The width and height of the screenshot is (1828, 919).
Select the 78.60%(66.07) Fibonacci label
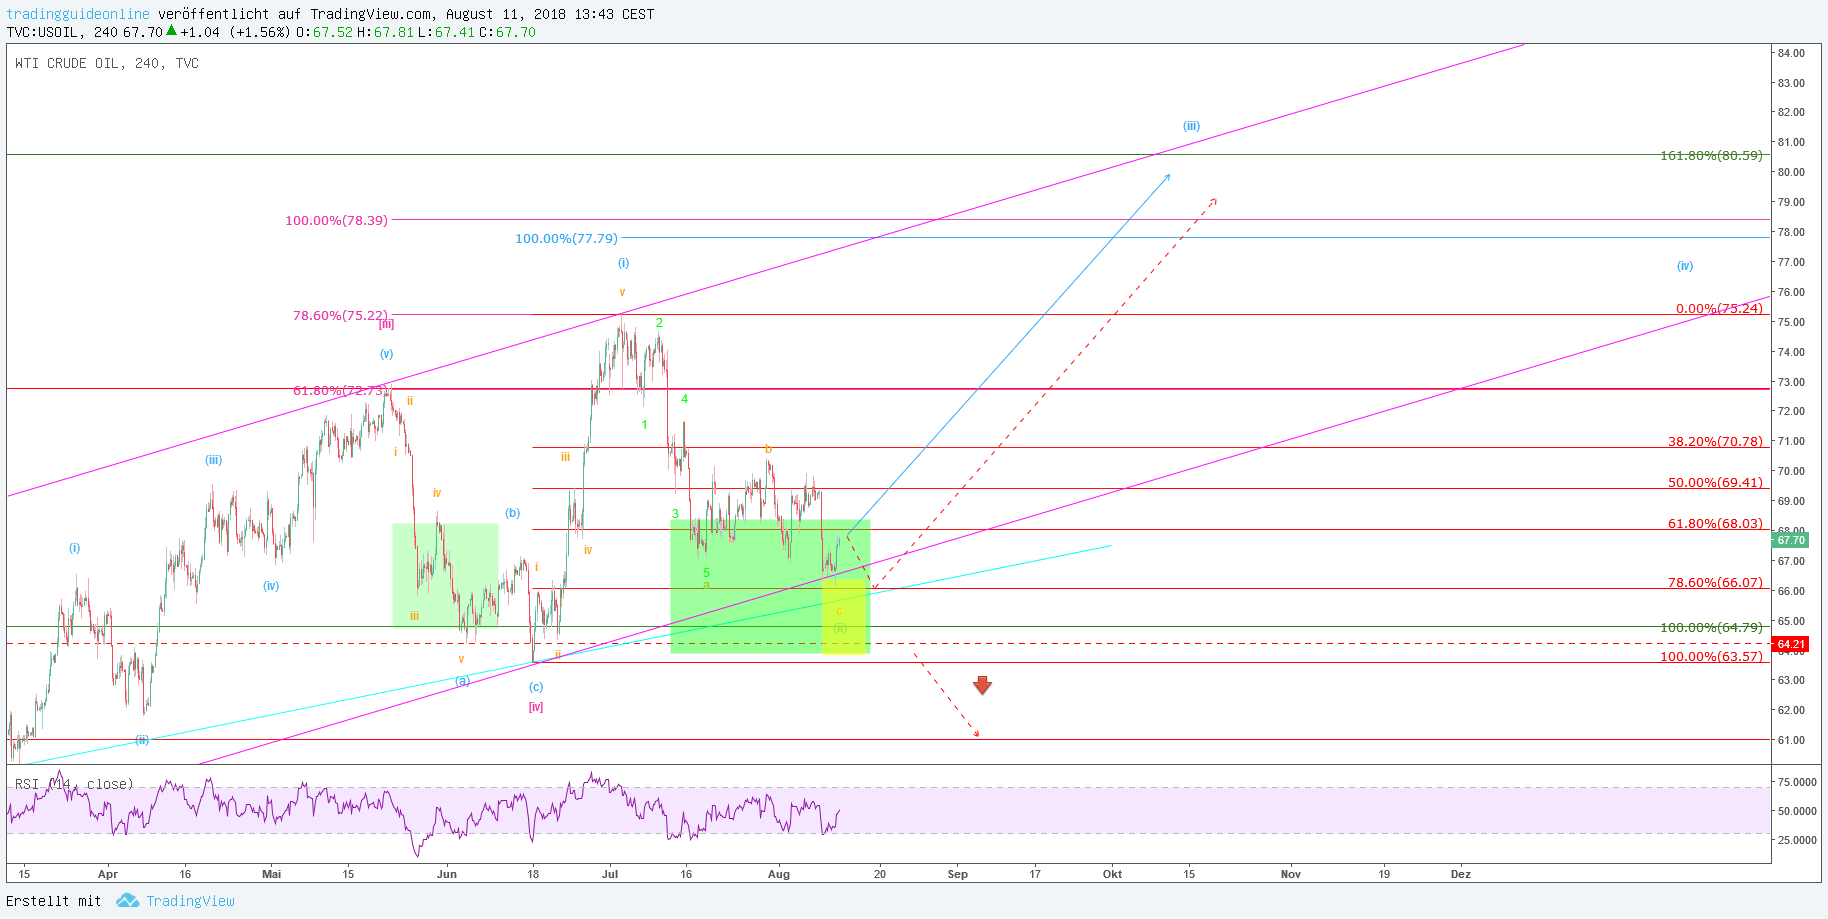pos(1715,583)
